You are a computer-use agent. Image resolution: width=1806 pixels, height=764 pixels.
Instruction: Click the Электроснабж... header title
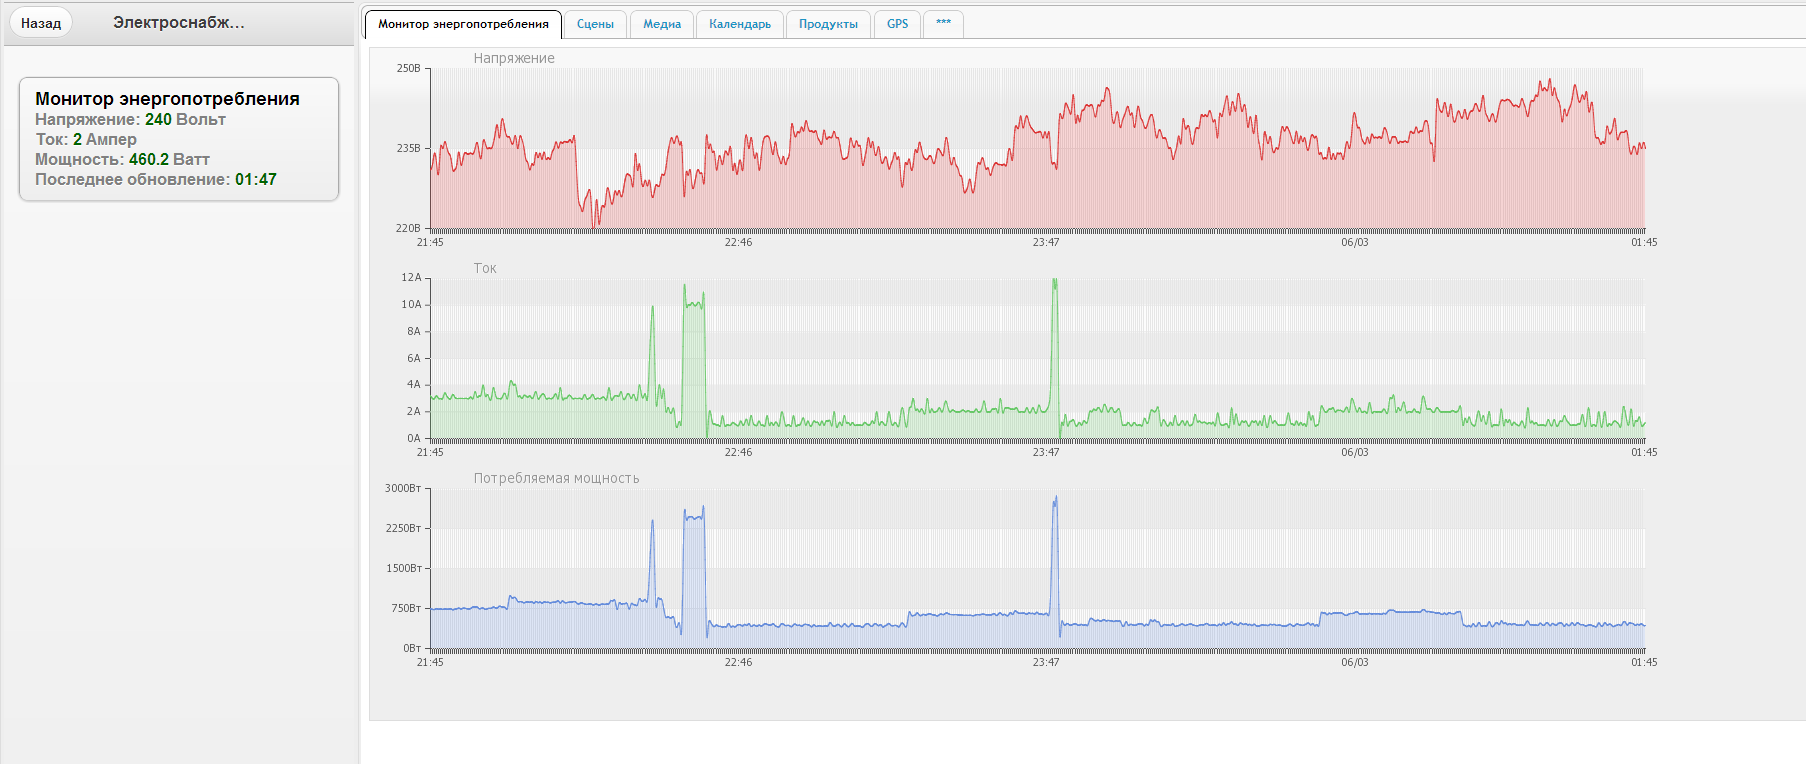point(178,22)
